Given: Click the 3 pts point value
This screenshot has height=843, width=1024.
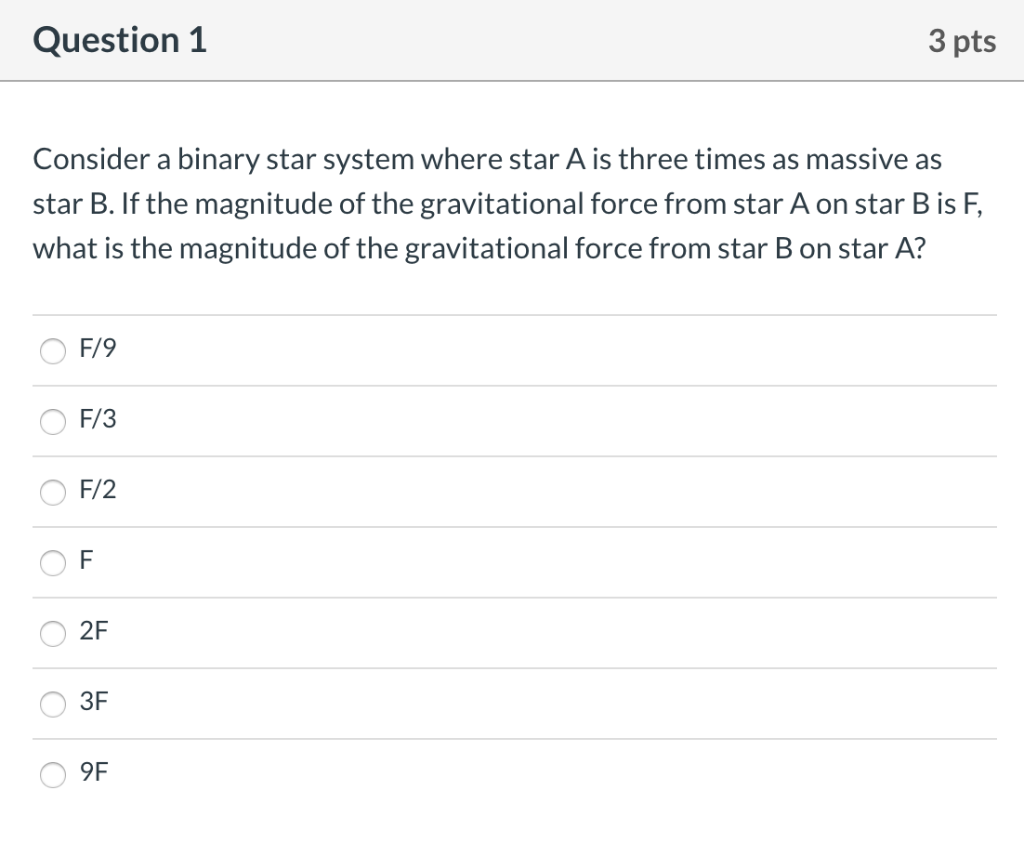Looking at the screenshot, I should click(962, 40).
